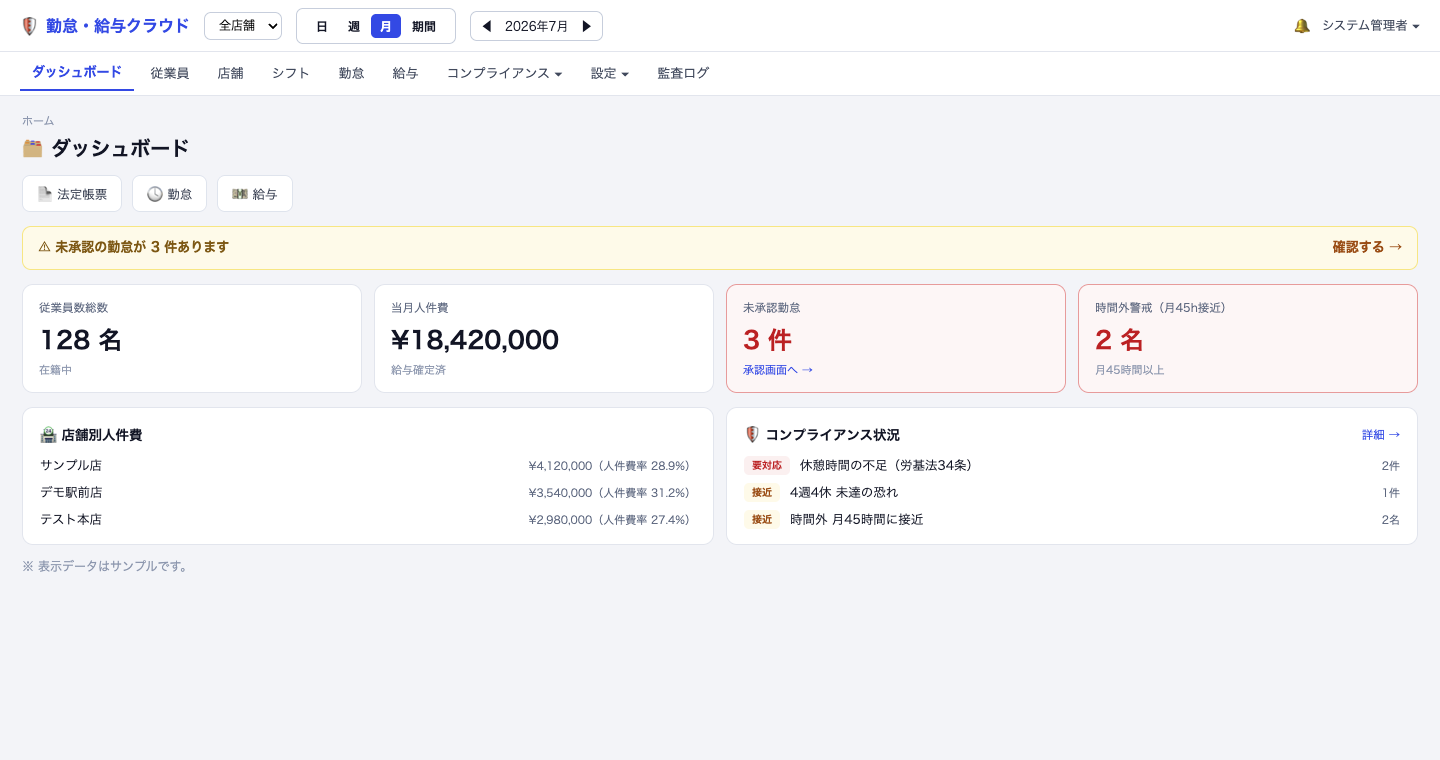Select the 期間 range view
The image size is (1440, 760).
[x=424, y=26]
